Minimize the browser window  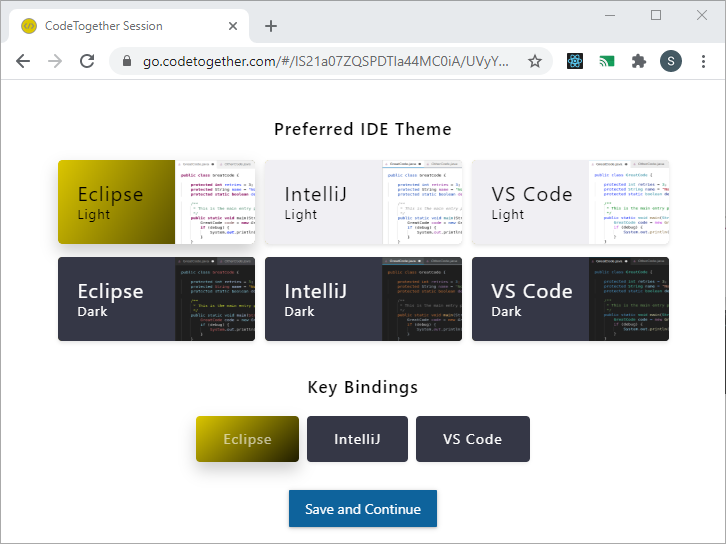coord(610,15)
